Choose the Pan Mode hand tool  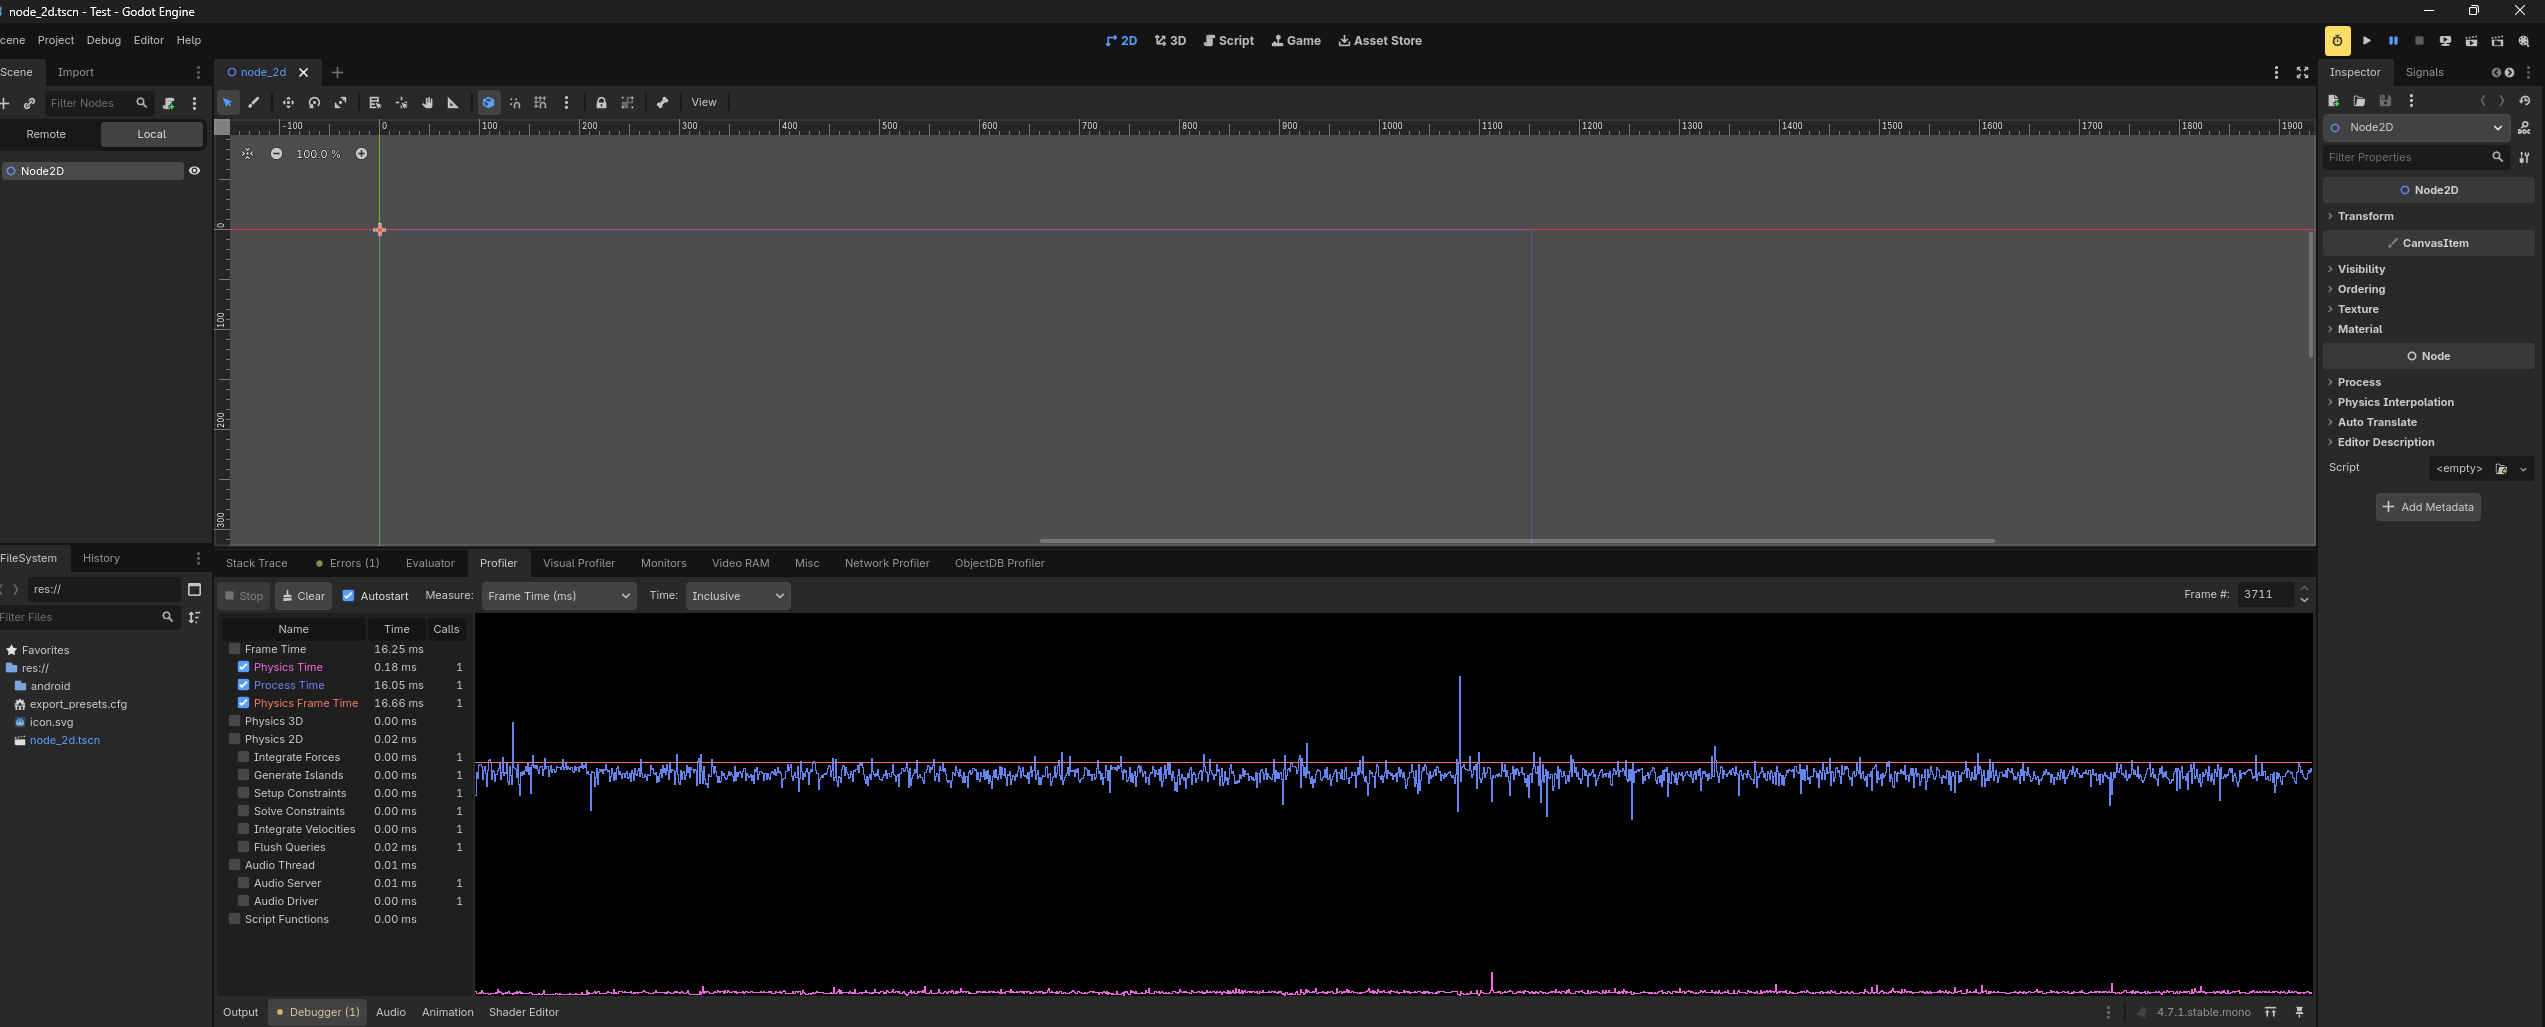tap(427, 102)
